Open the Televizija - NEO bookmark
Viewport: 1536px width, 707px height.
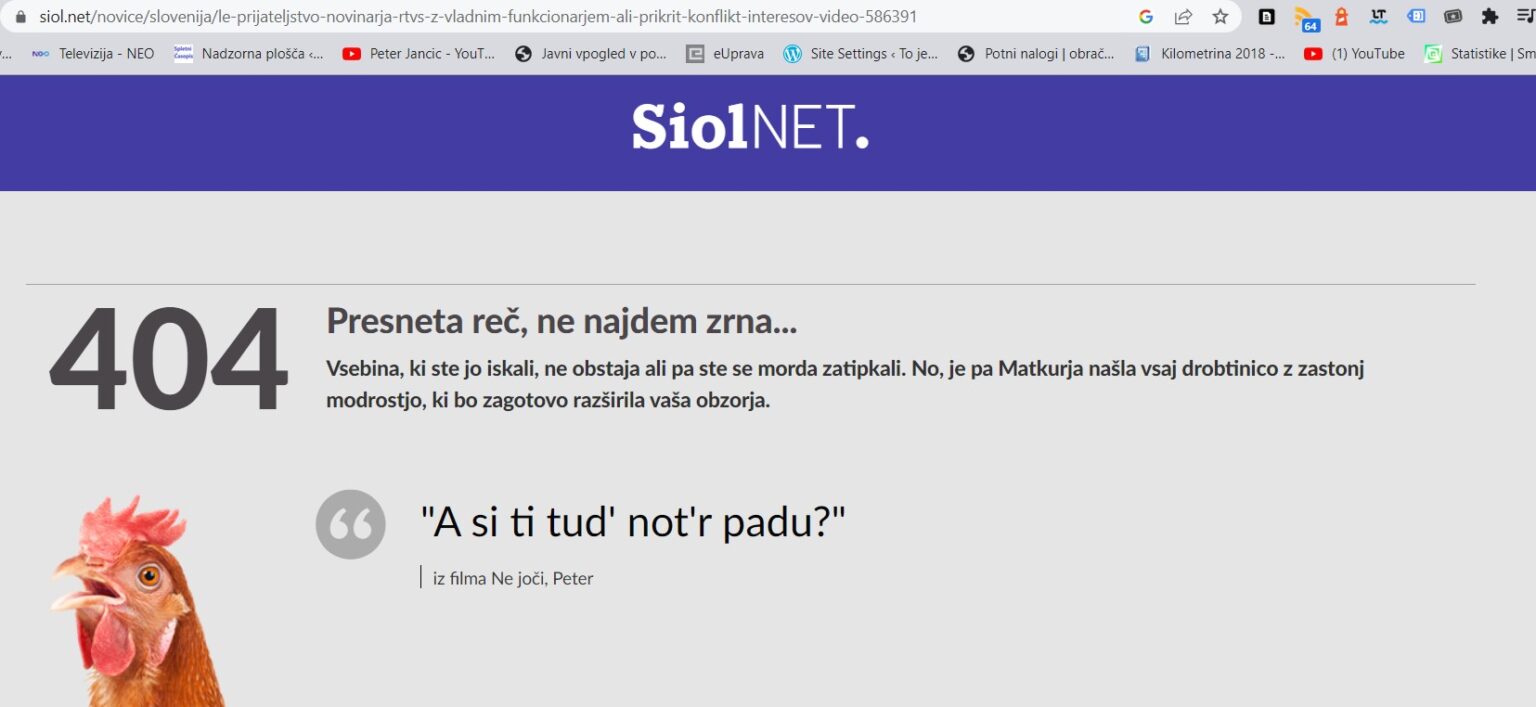pos(93,54)
